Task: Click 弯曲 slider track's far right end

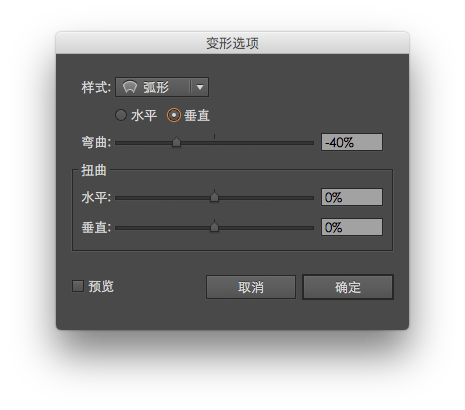Action: click(312, 143)
